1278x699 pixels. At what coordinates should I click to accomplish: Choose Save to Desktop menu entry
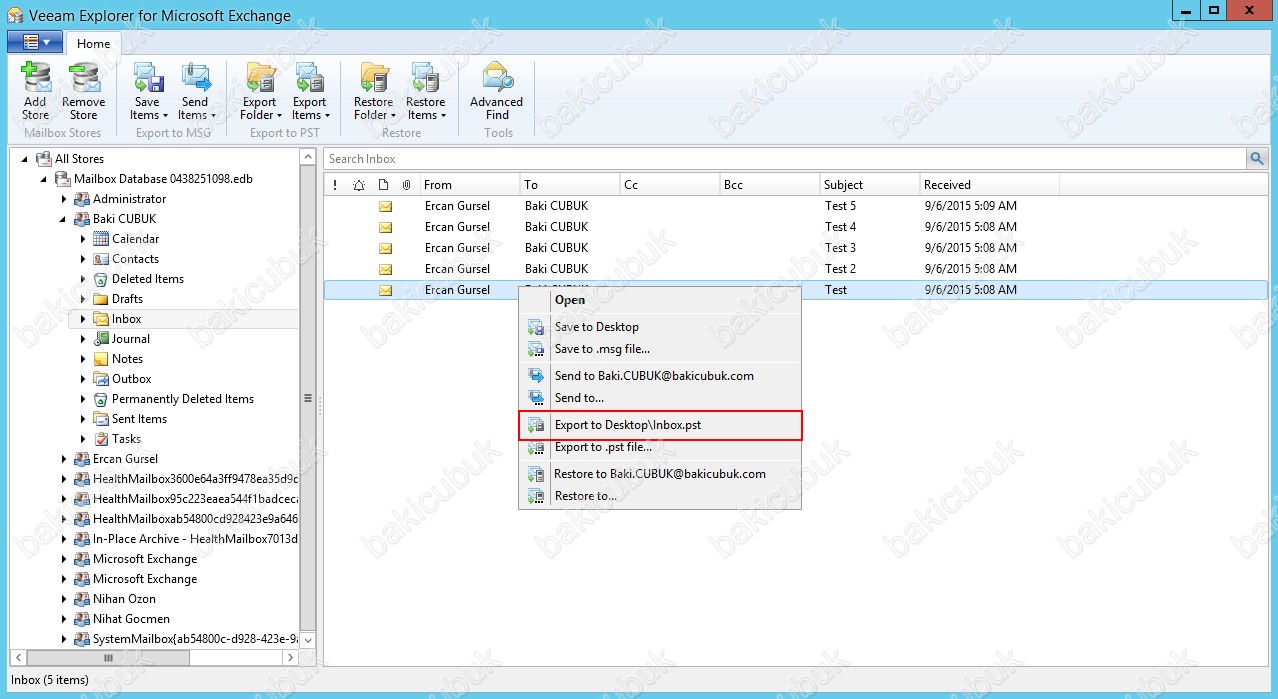[660, 327]
